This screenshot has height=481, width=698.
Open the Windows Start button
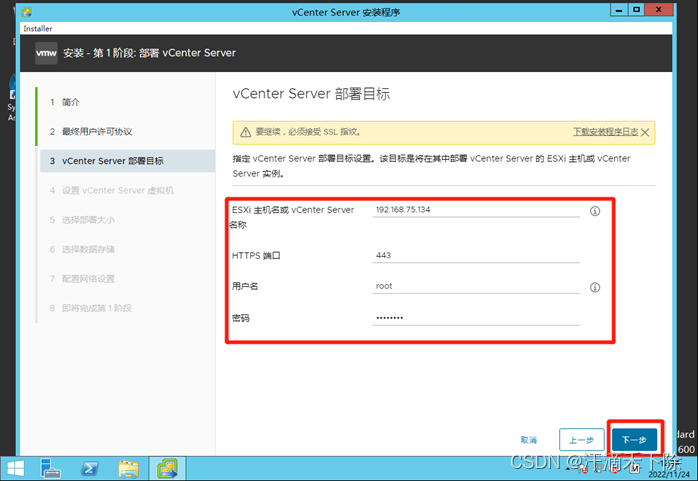tap(16, 469)
